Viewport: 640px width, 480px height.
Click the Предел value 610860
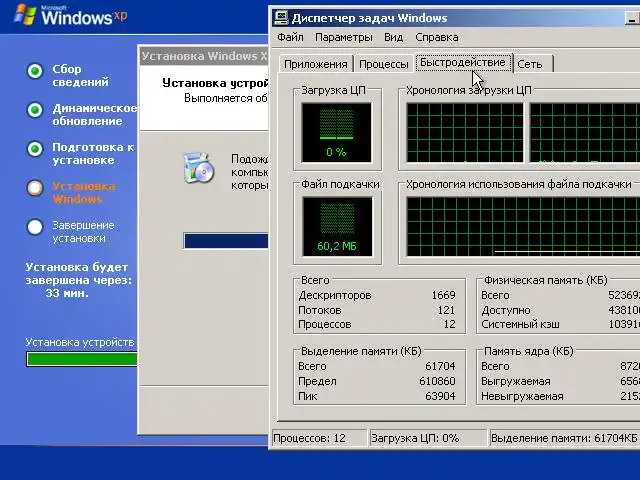437,381
